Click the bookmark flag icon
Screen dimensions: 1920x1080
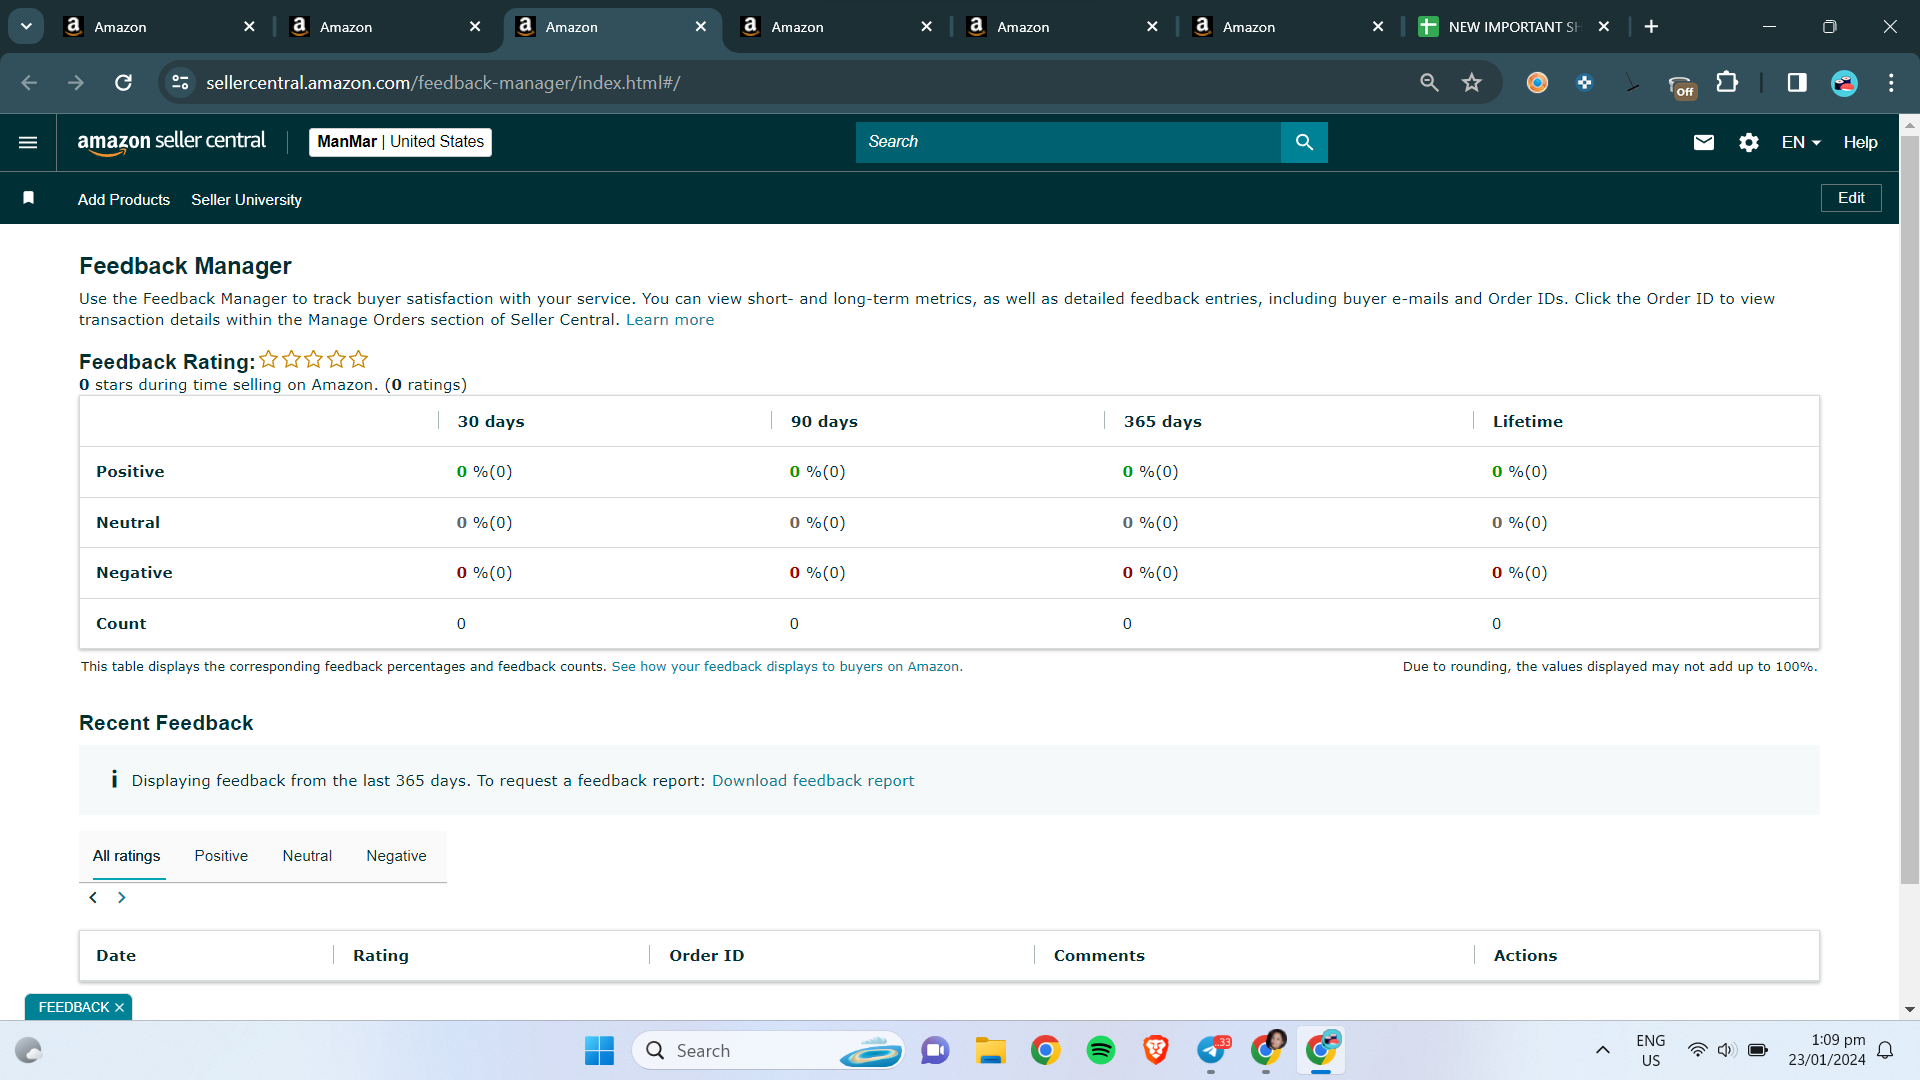point(29,198)
